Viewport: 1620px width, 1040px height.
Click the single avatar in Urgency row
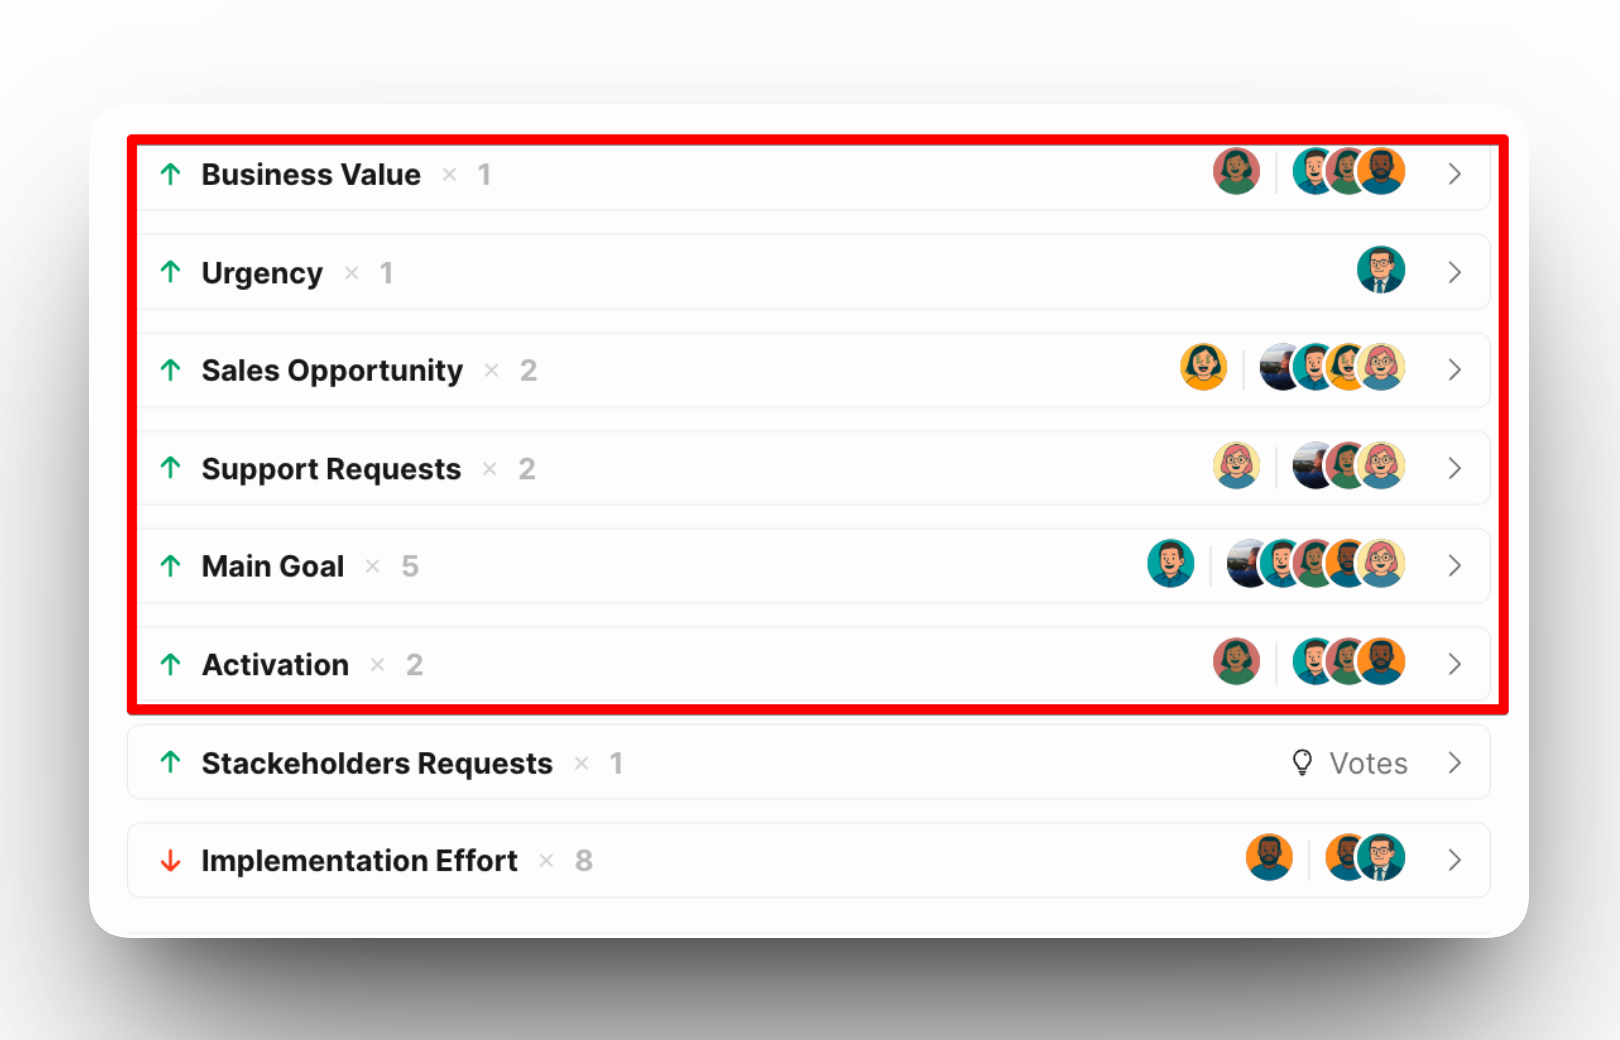(x=1381, y=270)
